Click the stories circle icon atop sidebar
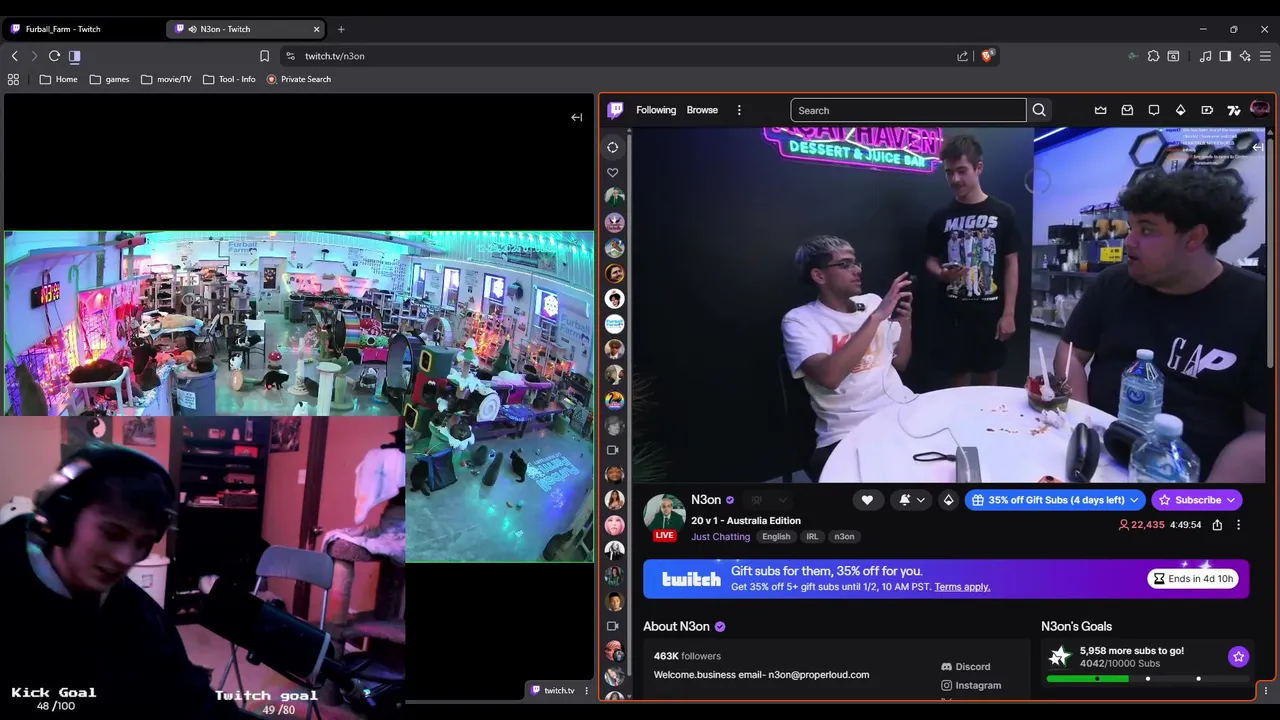1280x720 pixels. point(613,147)
